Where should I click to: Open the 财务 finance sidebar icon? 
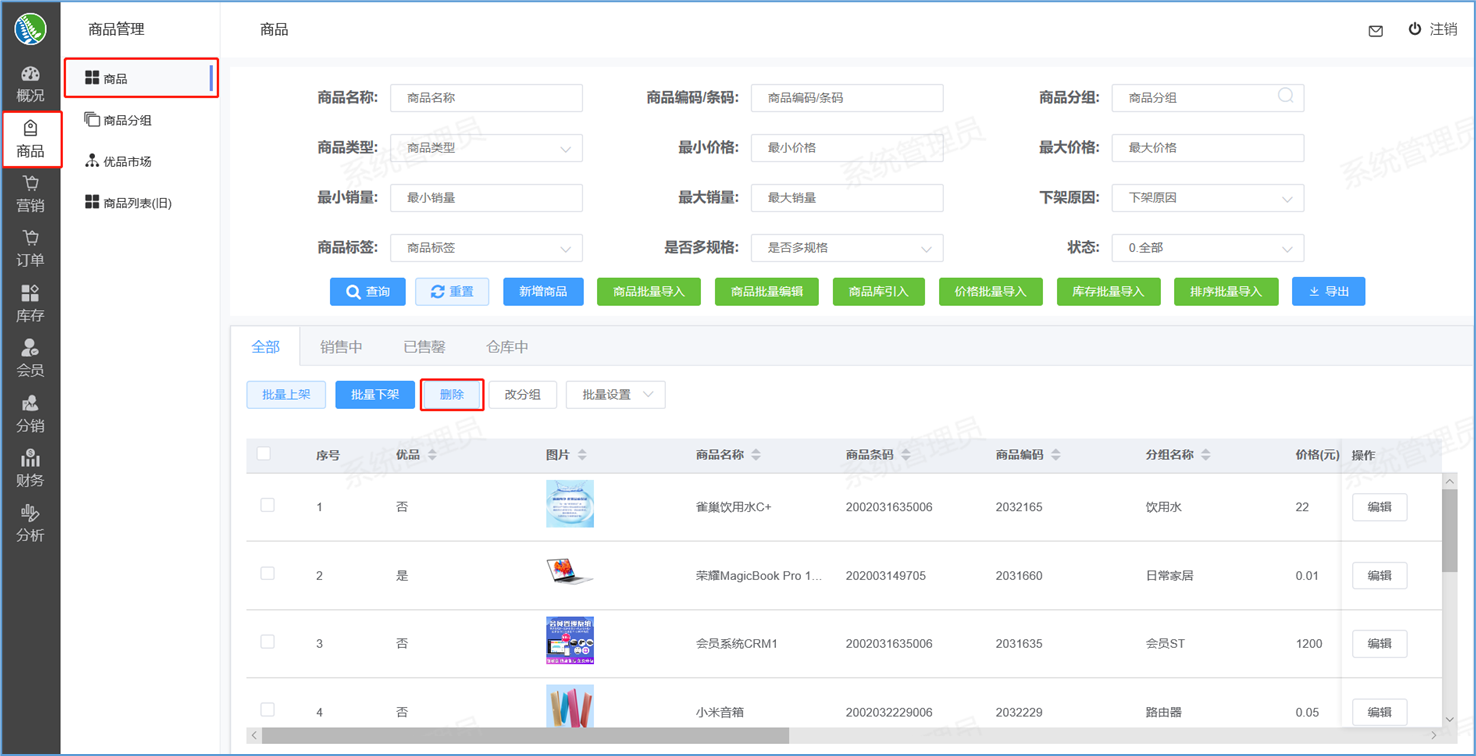point(30,469)
